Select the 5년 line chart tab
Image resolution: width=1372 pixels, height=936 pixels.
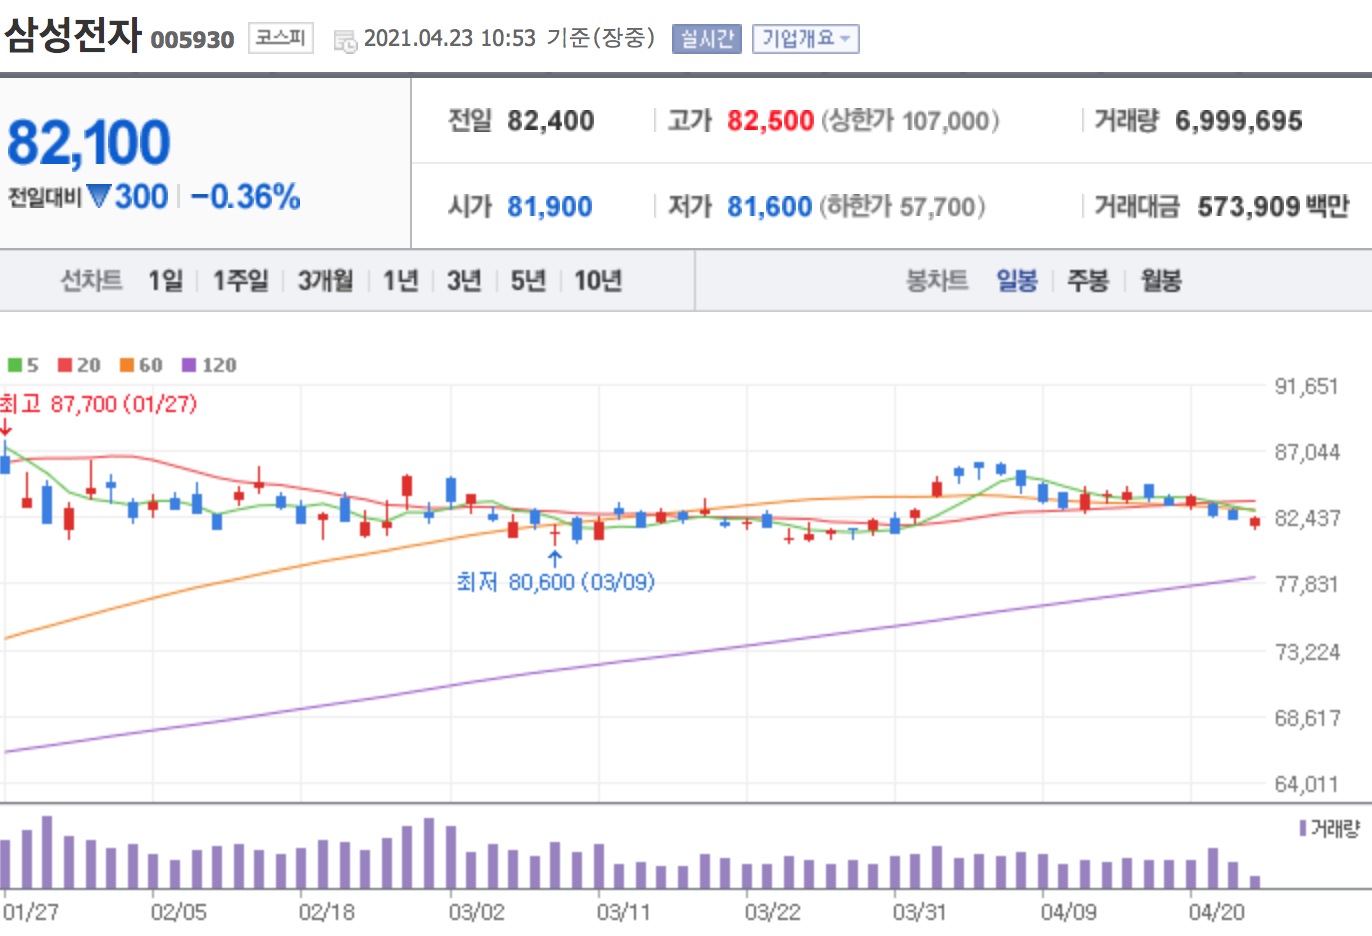pyautogui.click(x=528, y=281)
